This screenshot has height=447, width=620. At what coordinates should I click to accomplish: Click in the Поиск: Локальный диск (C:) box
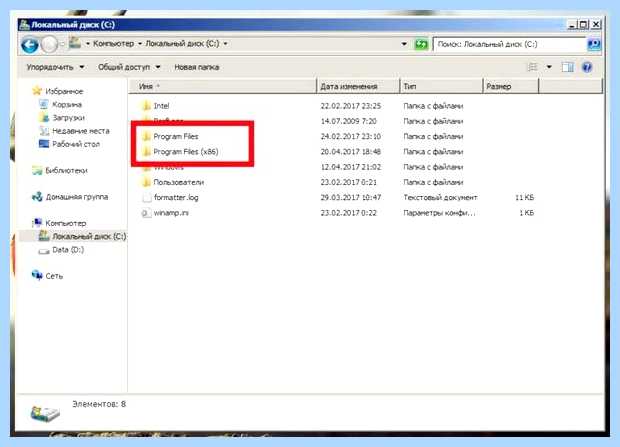(x=509, y=44)
